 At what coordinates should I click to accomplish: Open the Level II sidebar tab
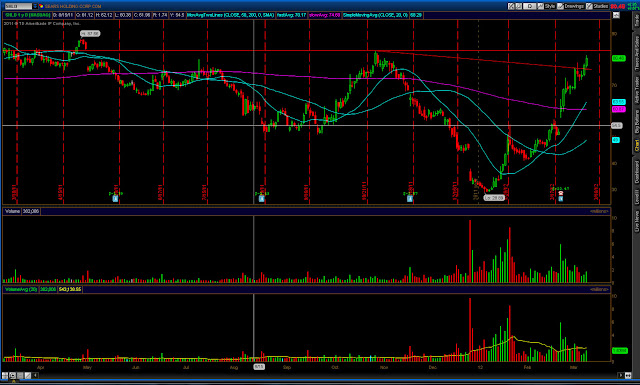click(x=636, y=196)
